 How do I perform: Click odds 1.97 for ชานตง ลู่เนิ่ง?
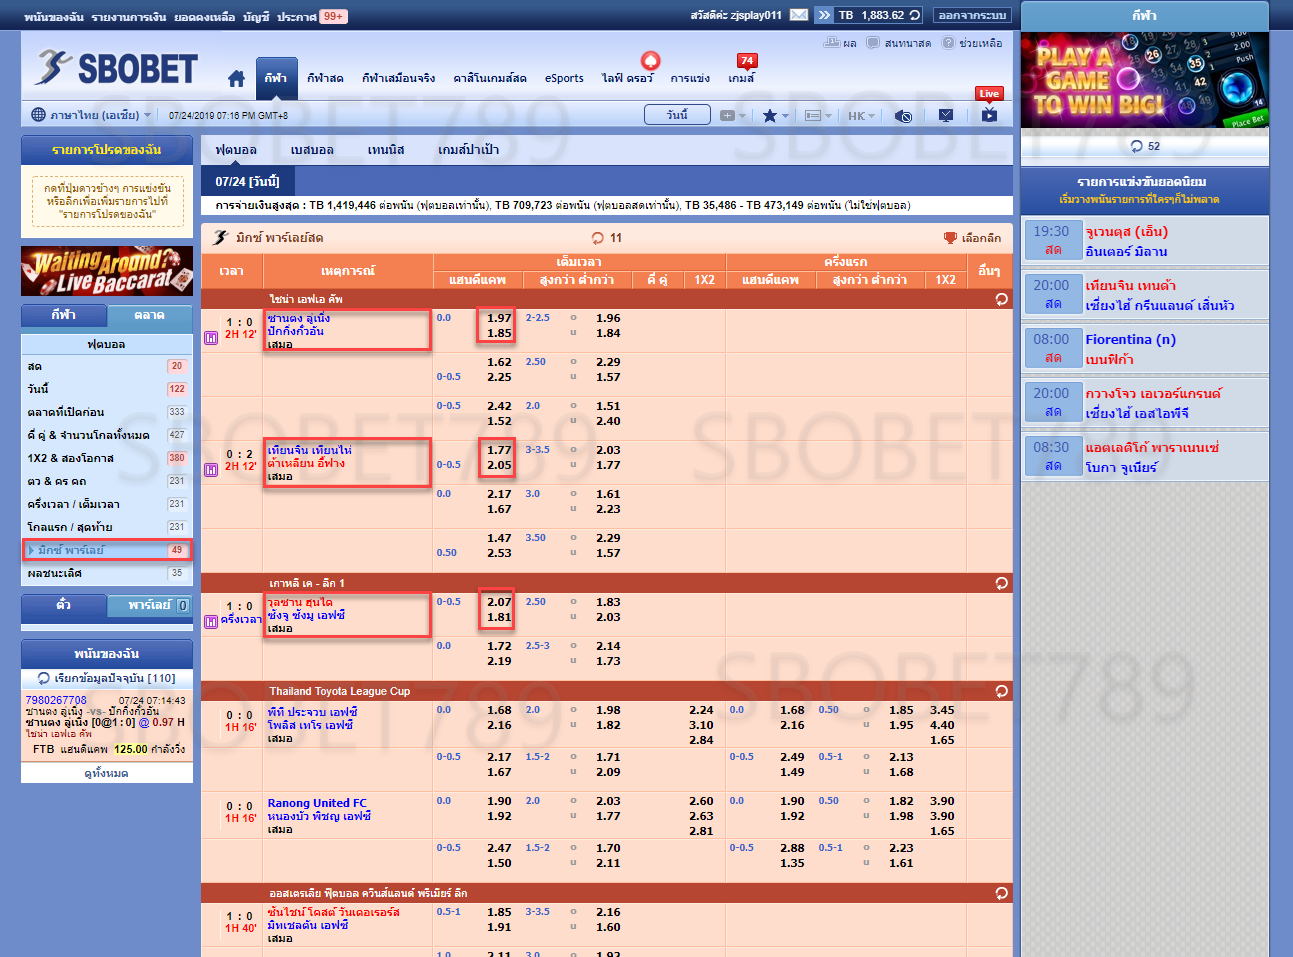coord(499,318)
